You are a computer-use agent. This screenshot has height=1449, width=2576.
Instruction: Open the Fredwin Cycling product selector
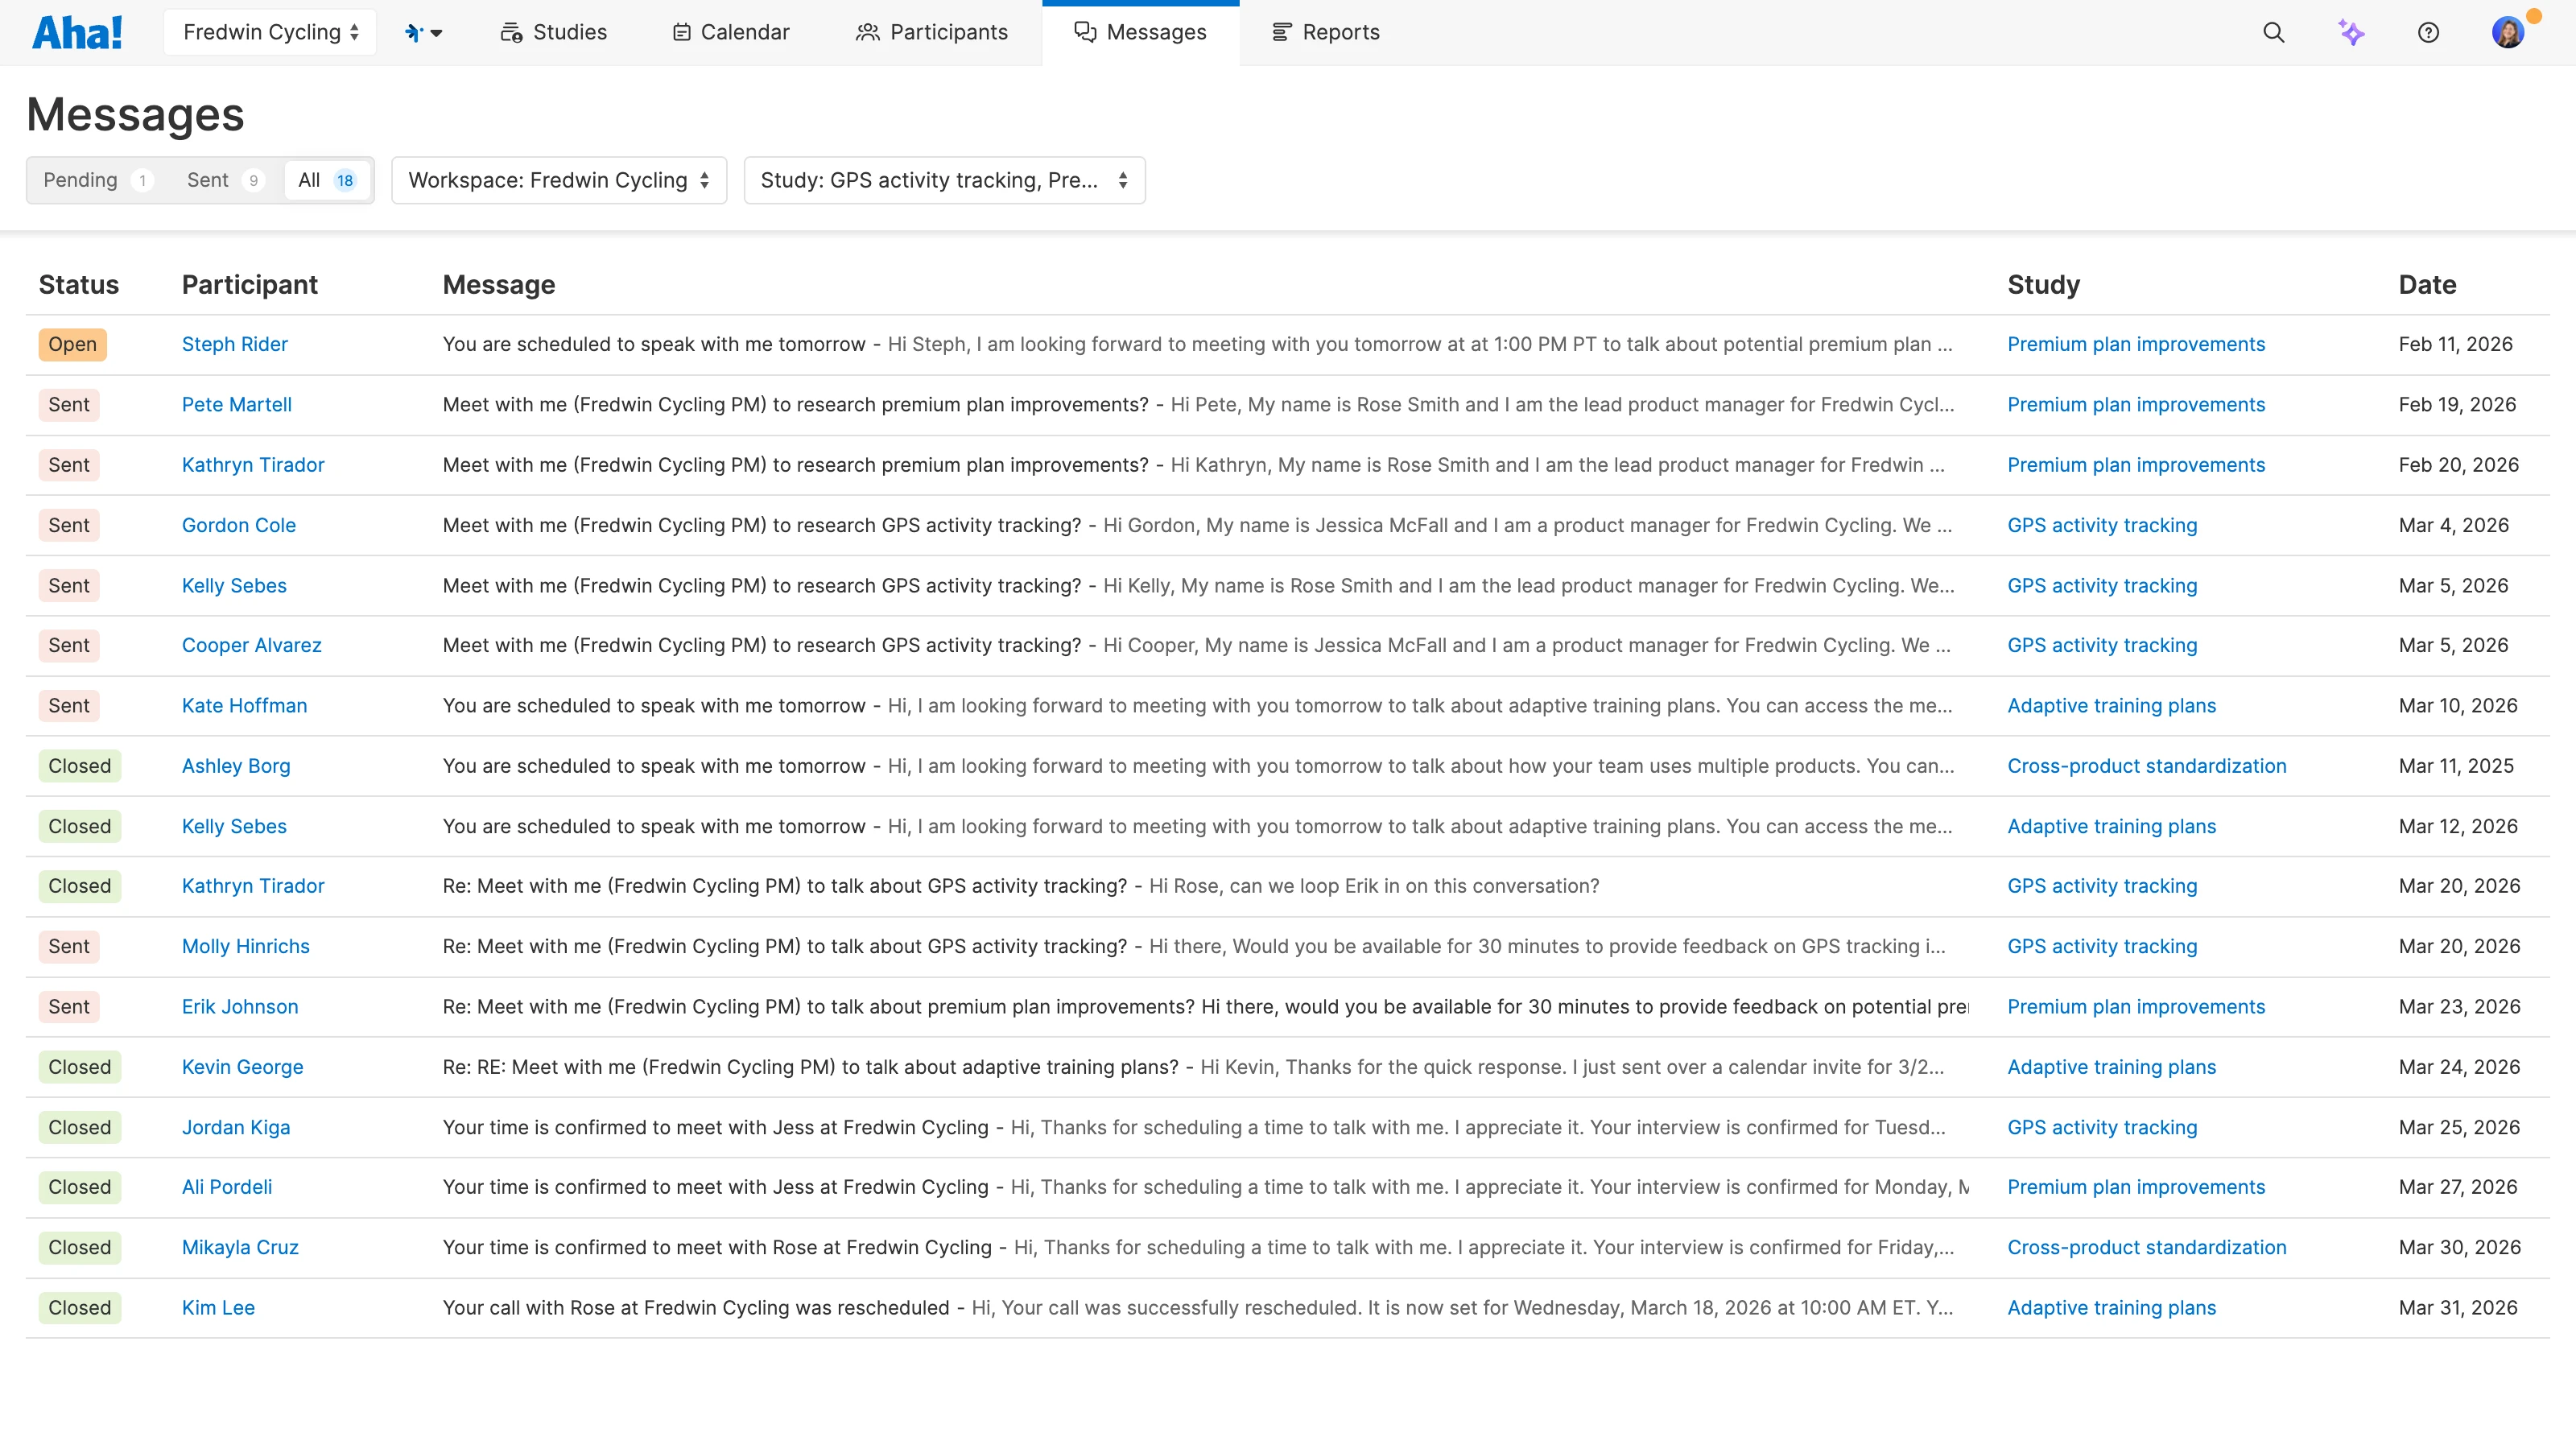coord(269,31)
